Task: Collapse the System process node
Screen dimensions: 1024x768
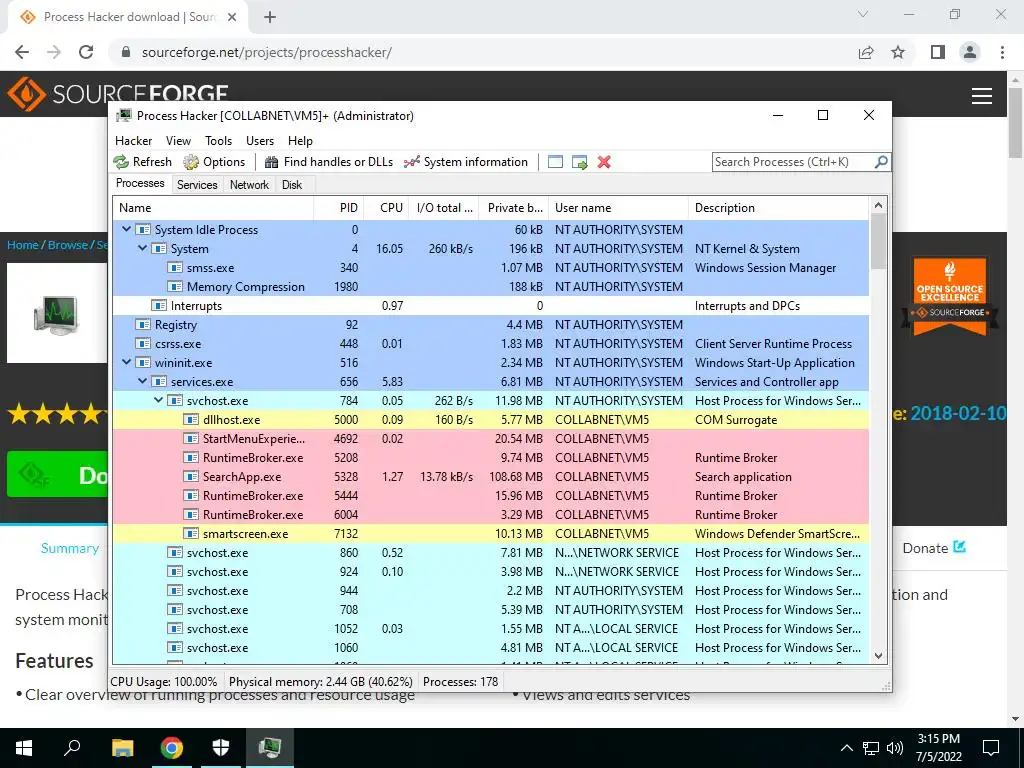Action: click(142, 248)
